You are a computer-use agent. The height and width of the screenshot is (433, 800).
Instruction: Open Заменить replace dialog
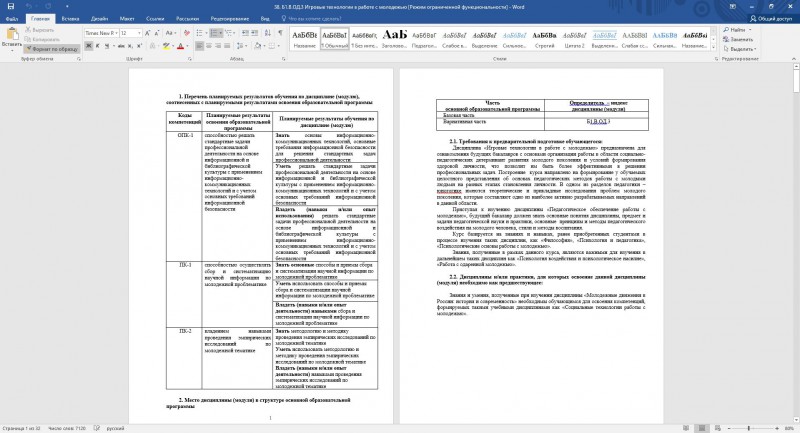click(x=738, y=39)
